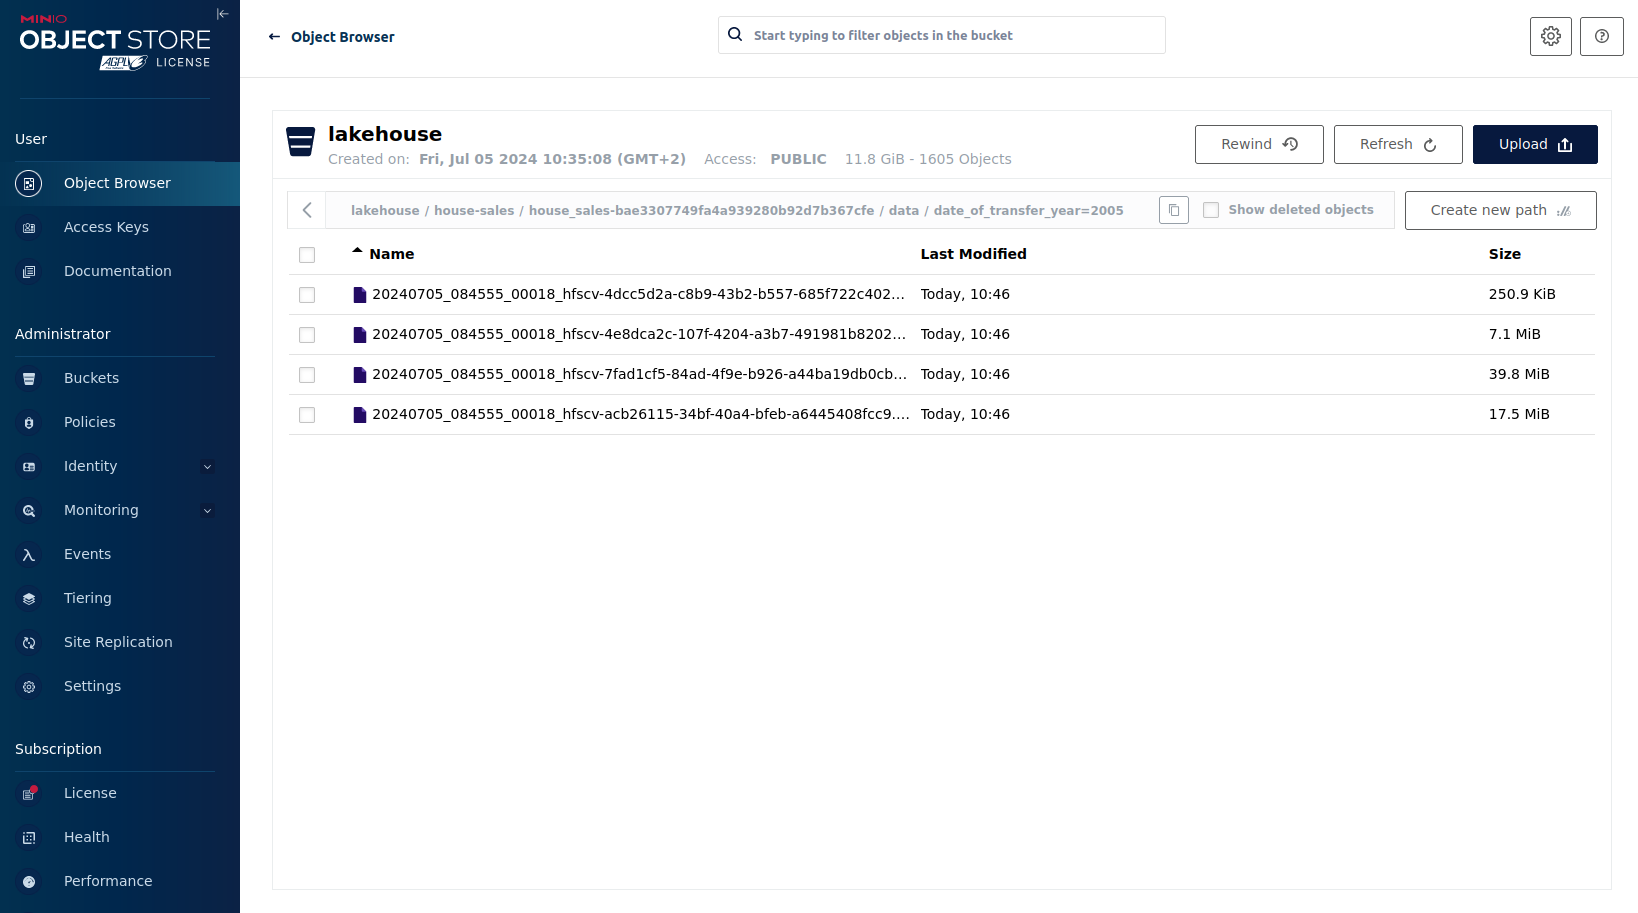Viewport: 1638px width, 913px height.
Task: Focus the object filter search field
Action: point(955,35)
